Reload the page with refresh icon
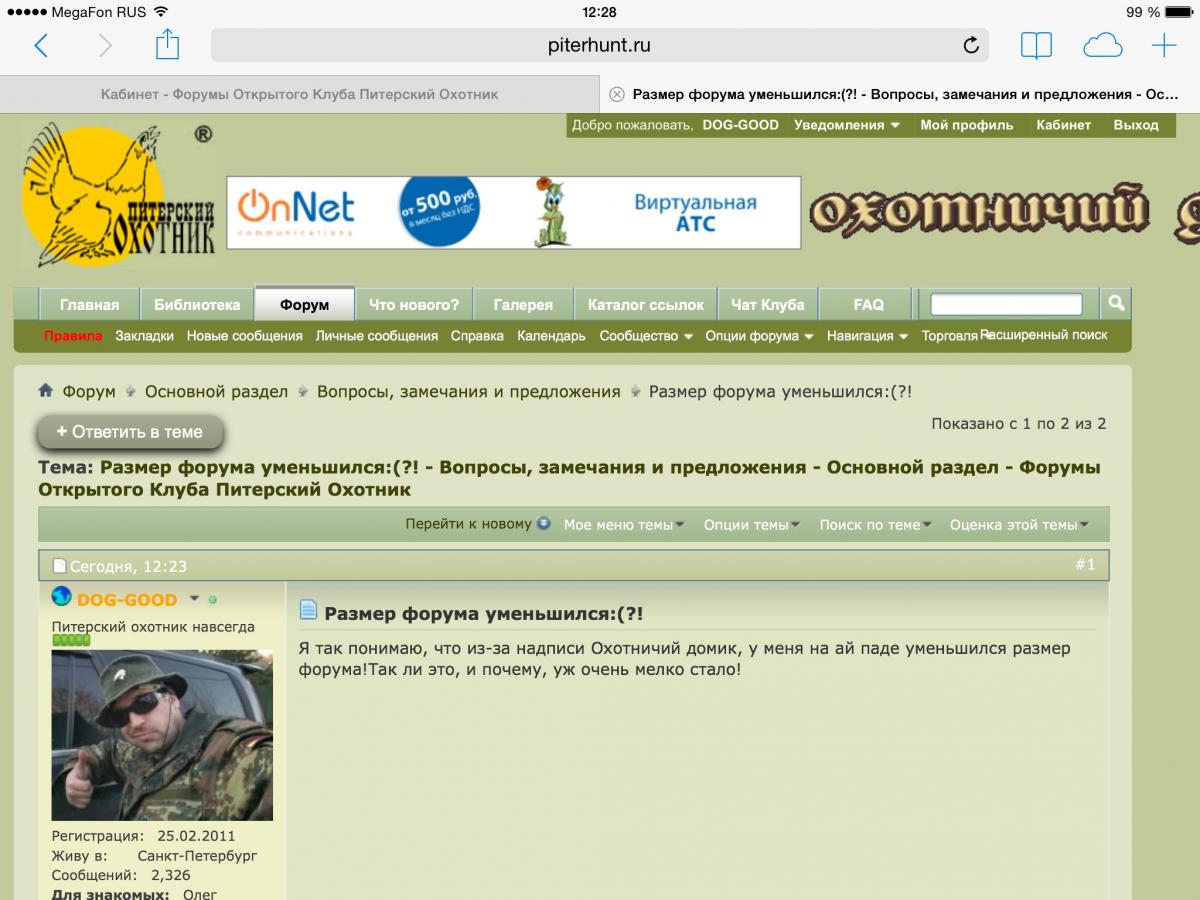Viewport: 1200px width, 900px height. pyautogui.click(x=970, y=45)
